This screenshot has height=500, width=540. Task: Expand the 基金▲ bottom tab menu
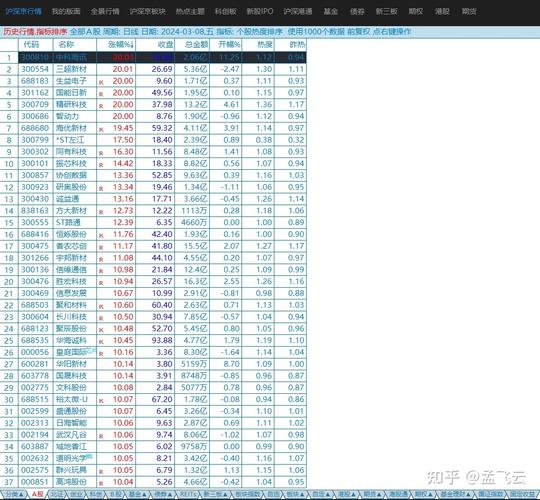(137, 494)
